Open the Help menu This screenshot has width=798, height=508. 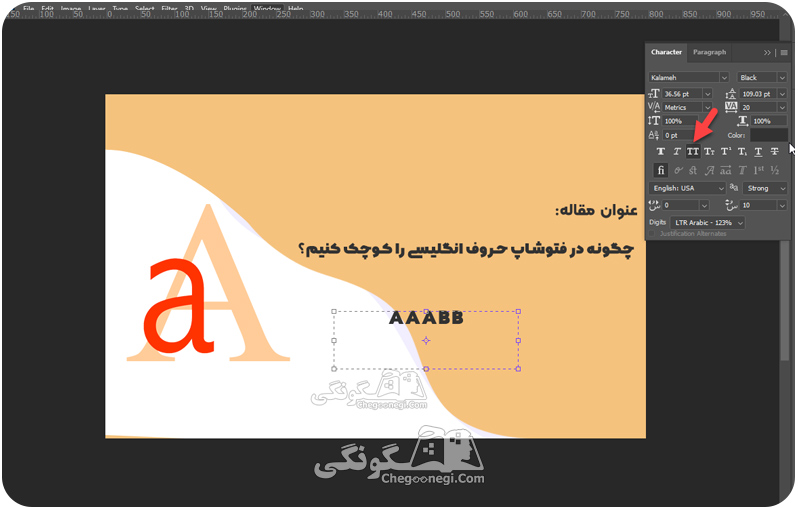296,8
